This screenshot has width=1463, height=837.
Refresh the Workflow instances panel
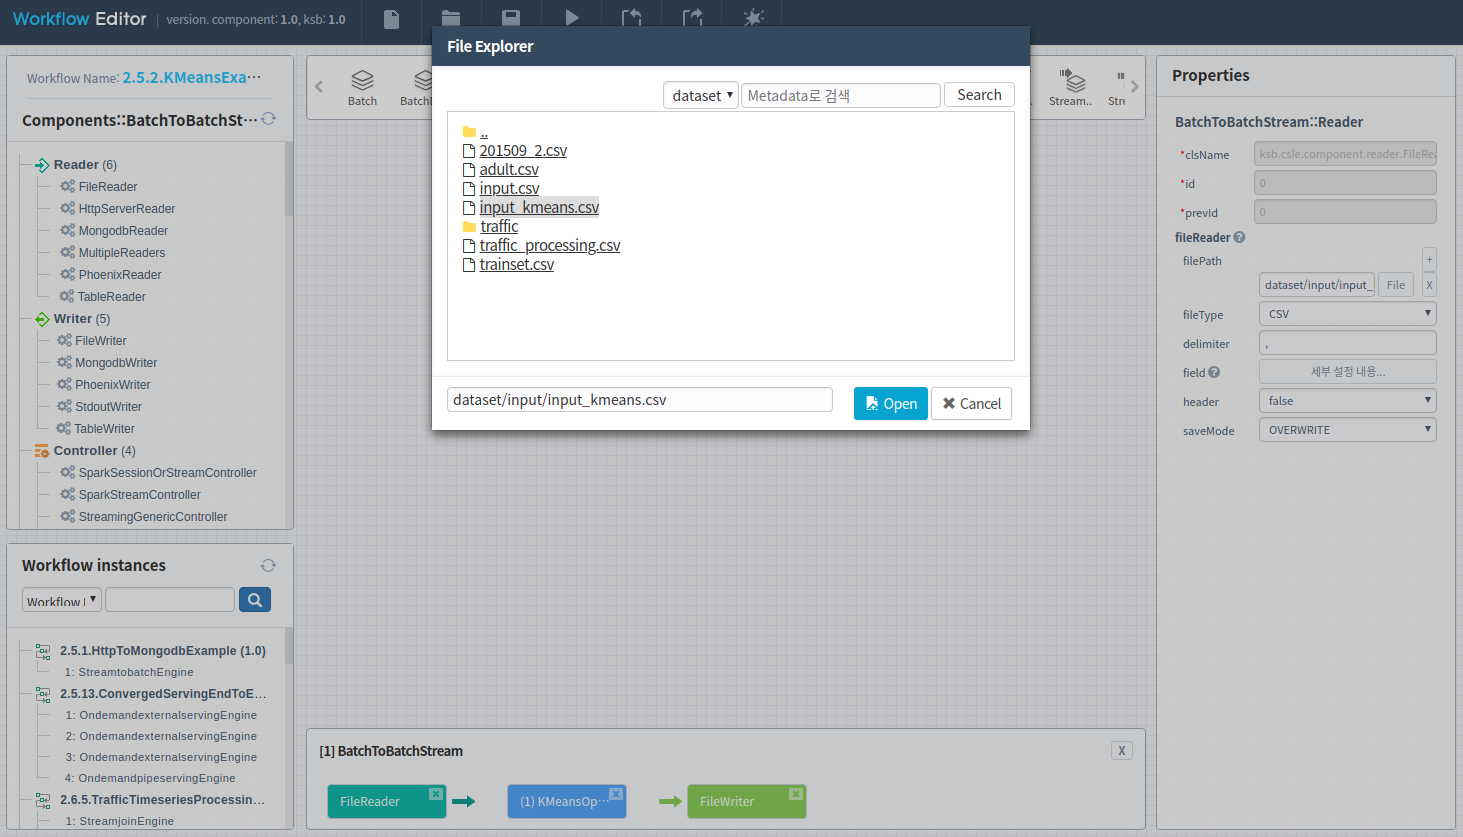[x=268, y=565]
